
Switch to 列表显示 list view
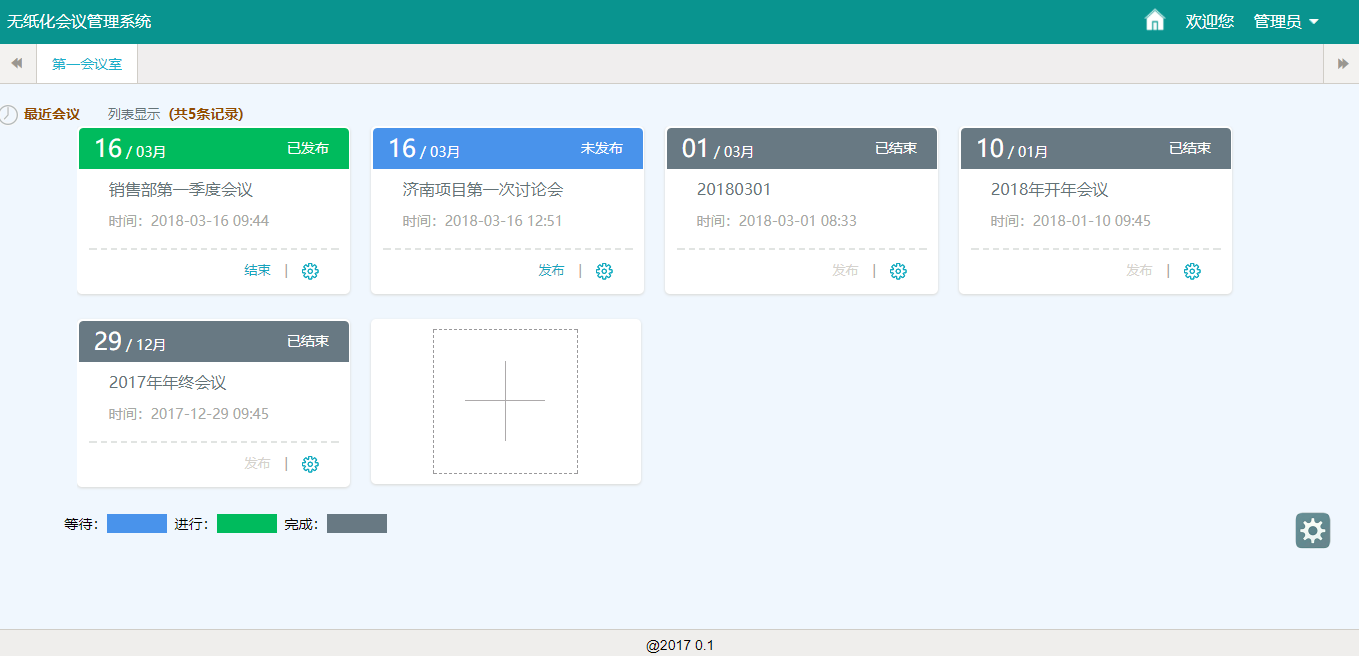tap(134, 115)
